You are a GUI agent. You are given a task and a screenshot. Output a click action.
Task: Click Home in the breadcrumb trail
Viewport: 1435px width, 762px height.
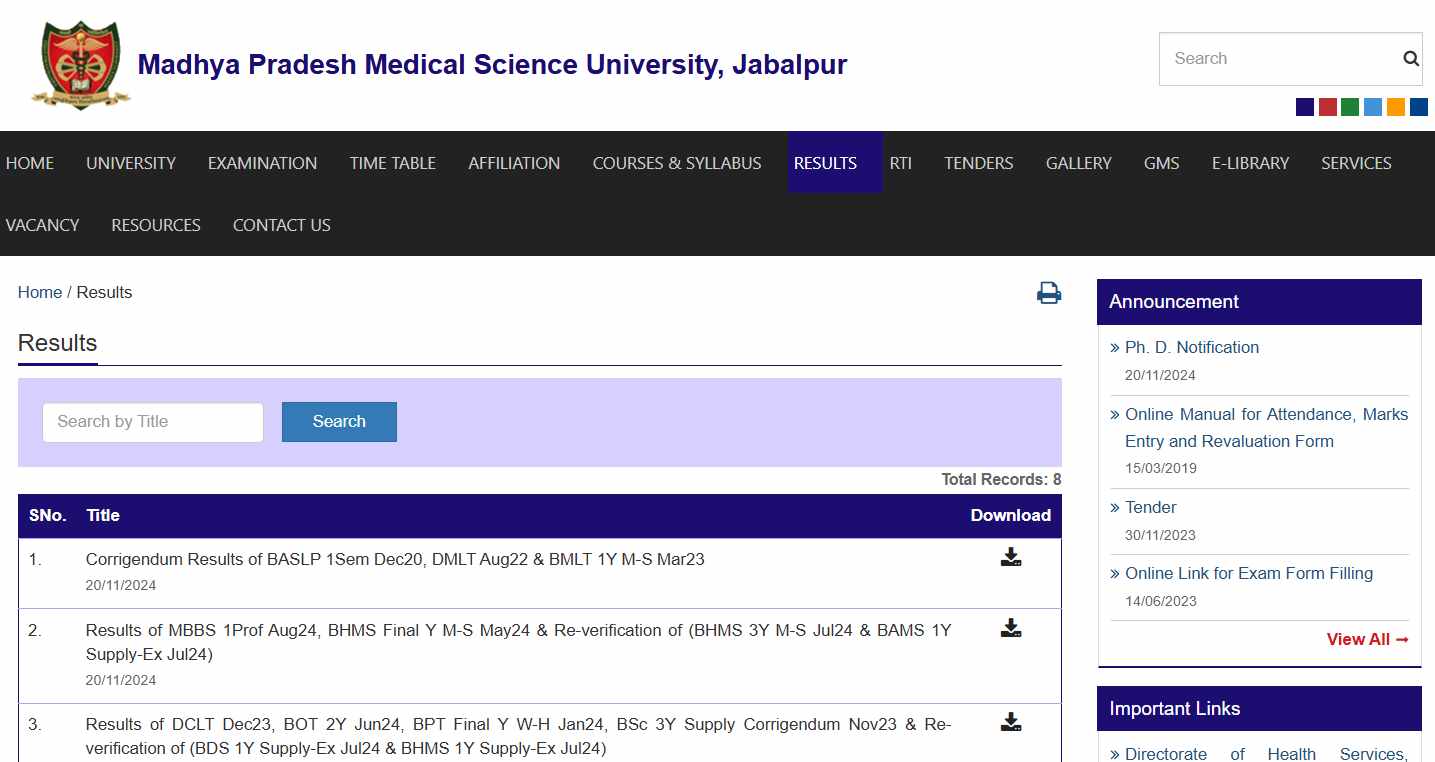[x=39, y=292]
